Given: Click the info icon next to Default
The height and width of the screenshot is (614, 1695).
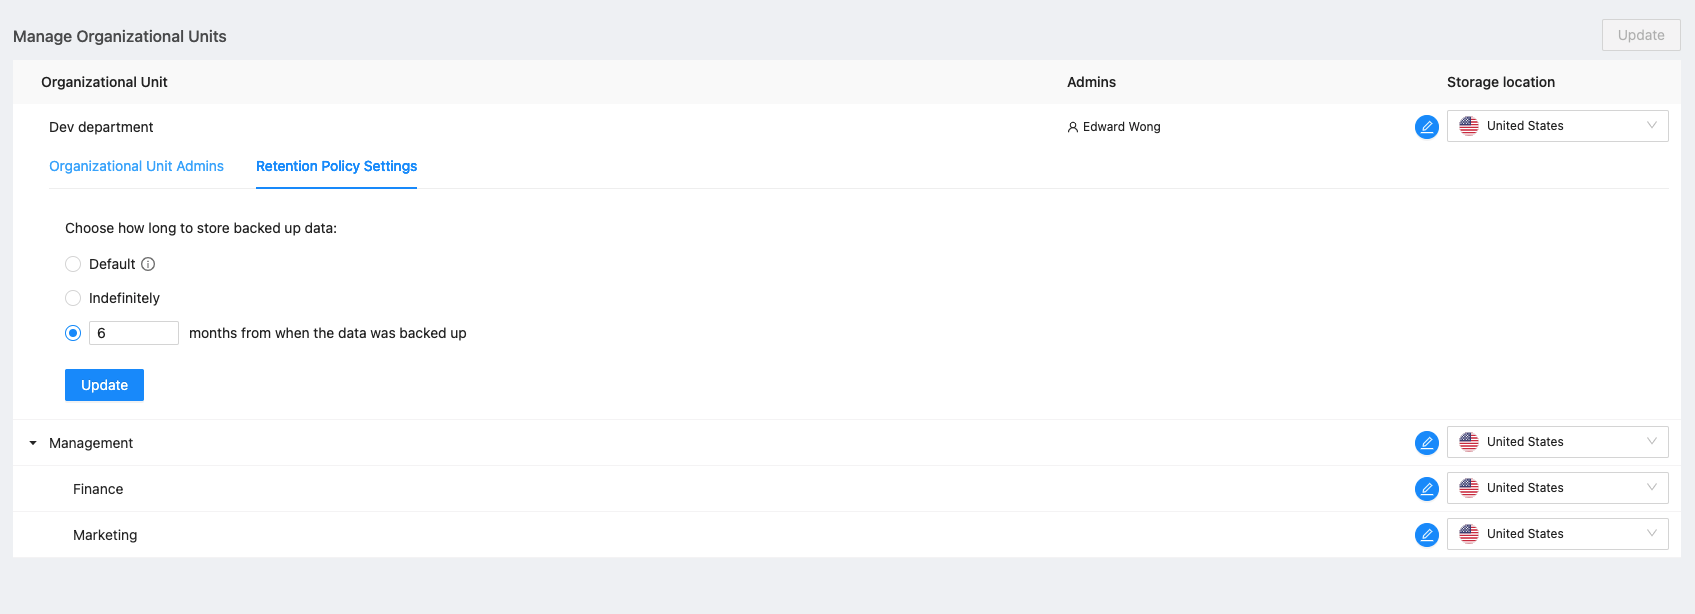Looking at the screenshot, I should click(148, 264).
